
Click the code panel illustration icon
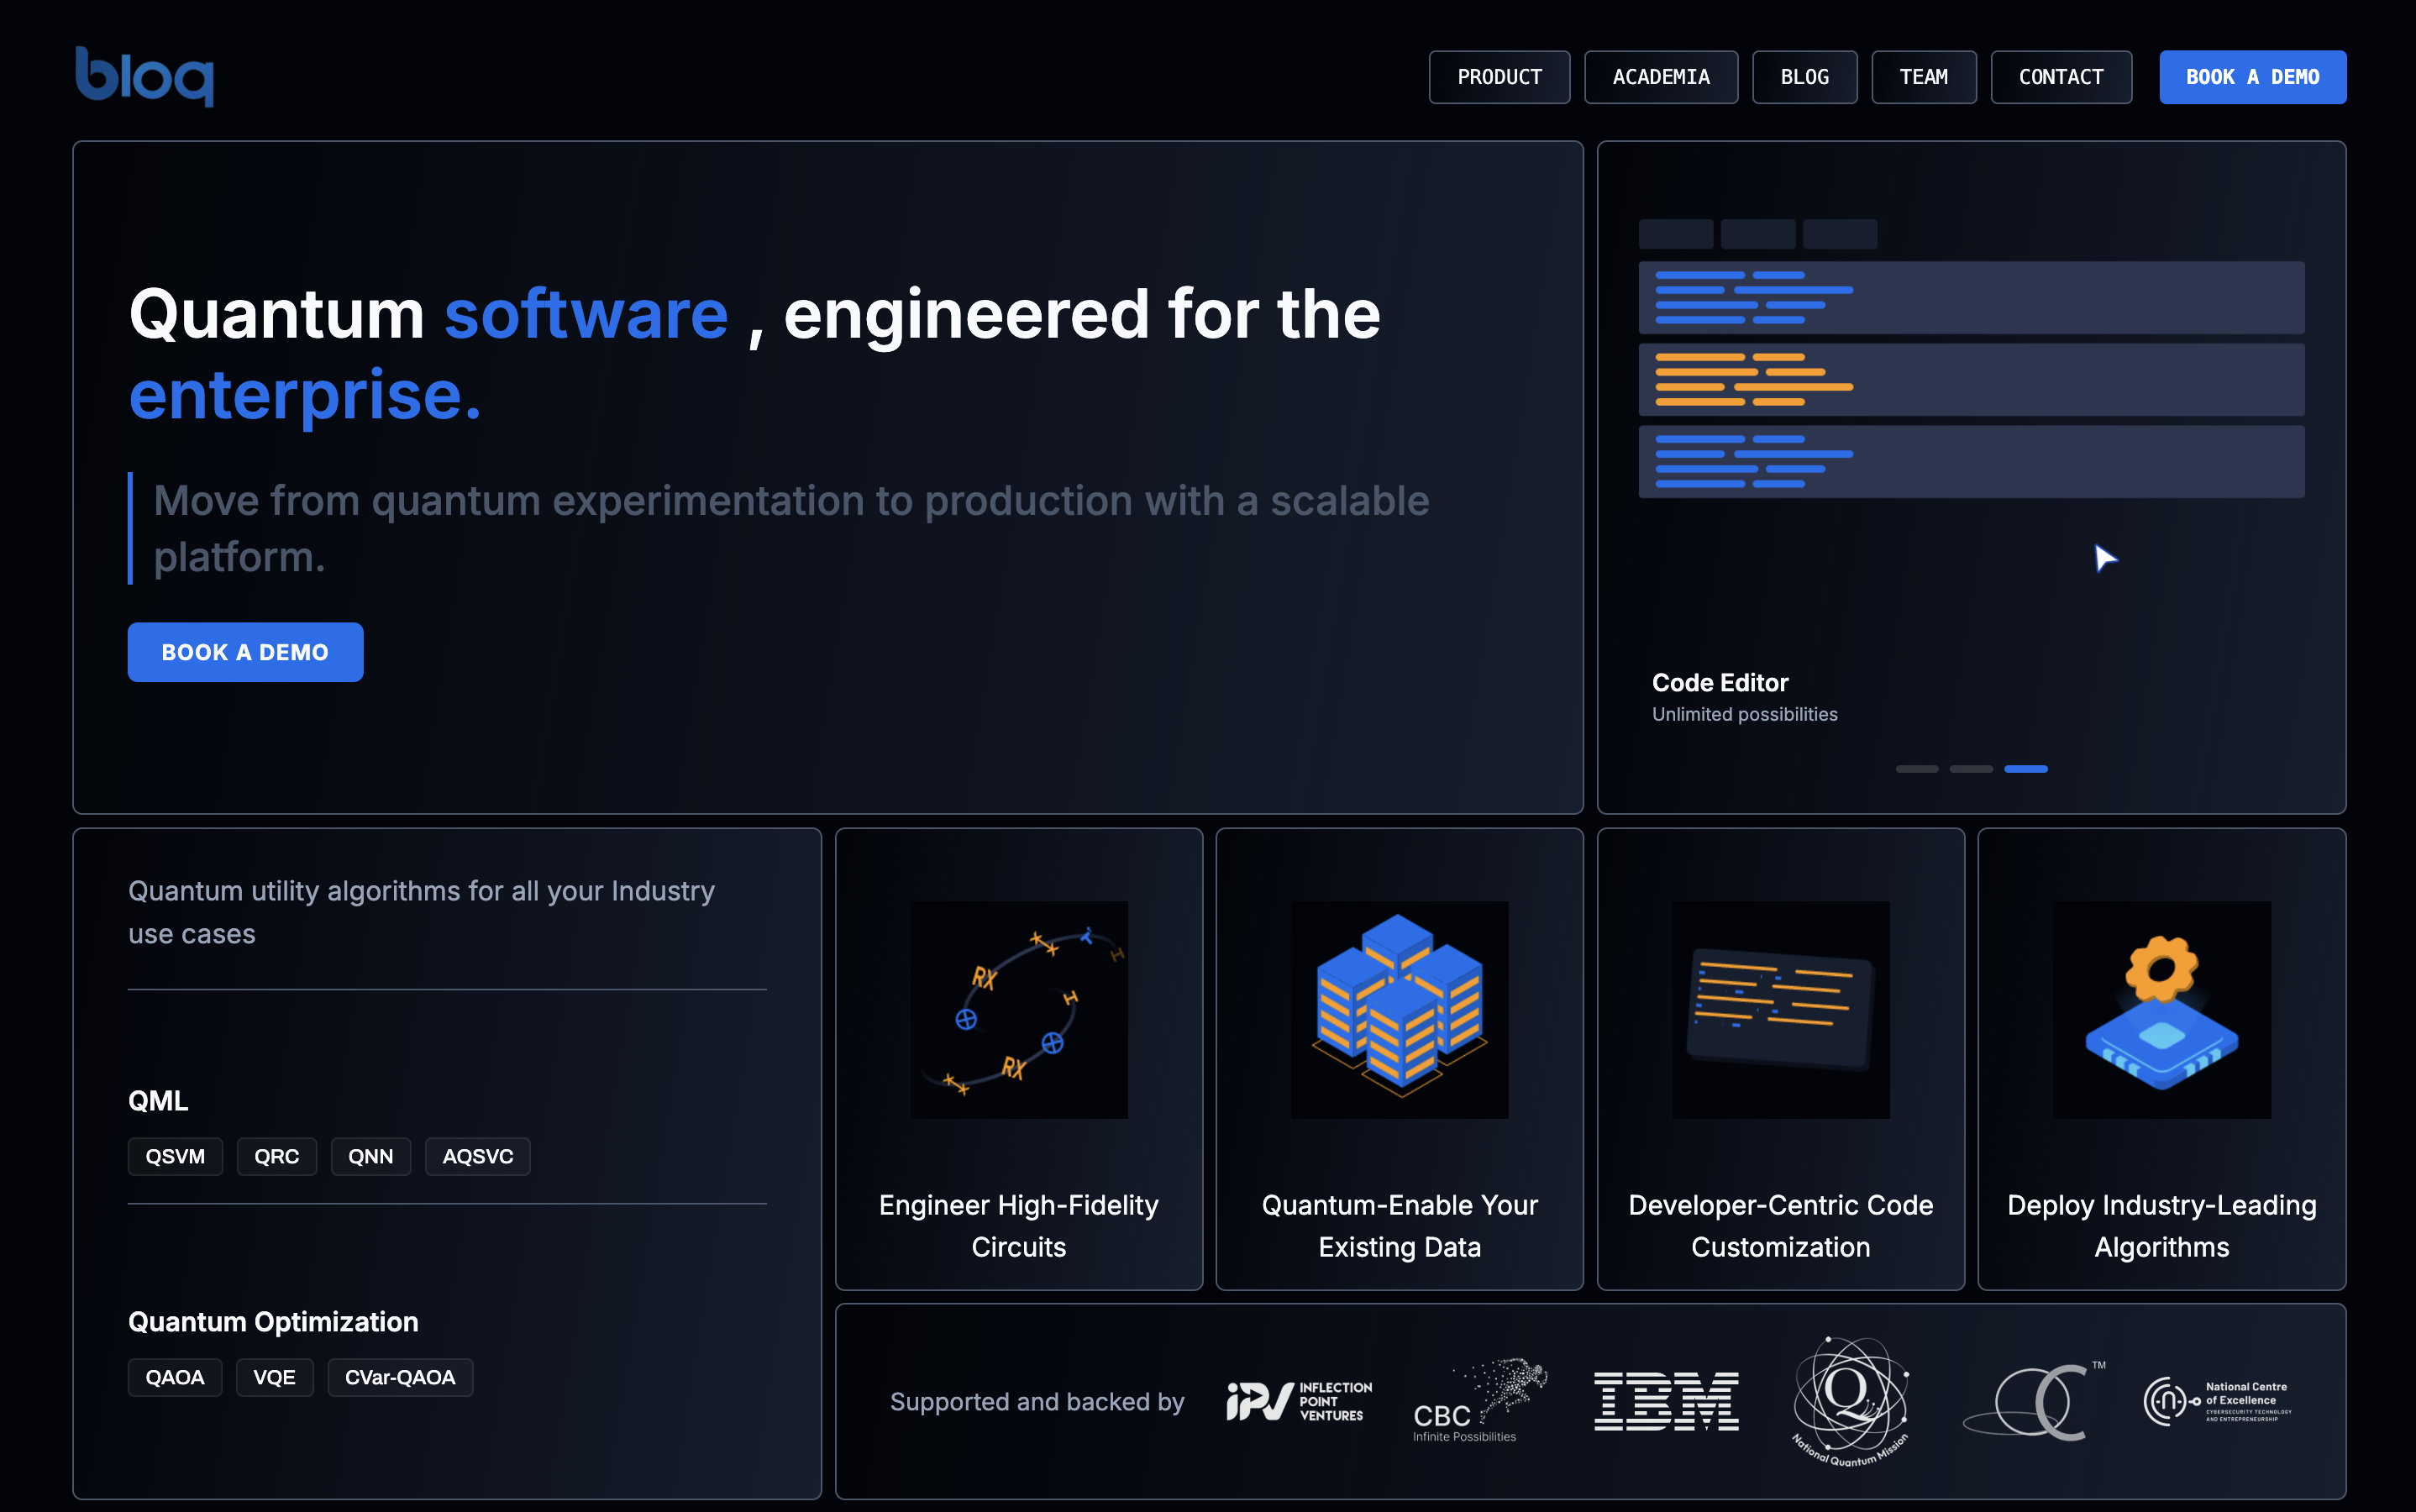(1781, 1010)
